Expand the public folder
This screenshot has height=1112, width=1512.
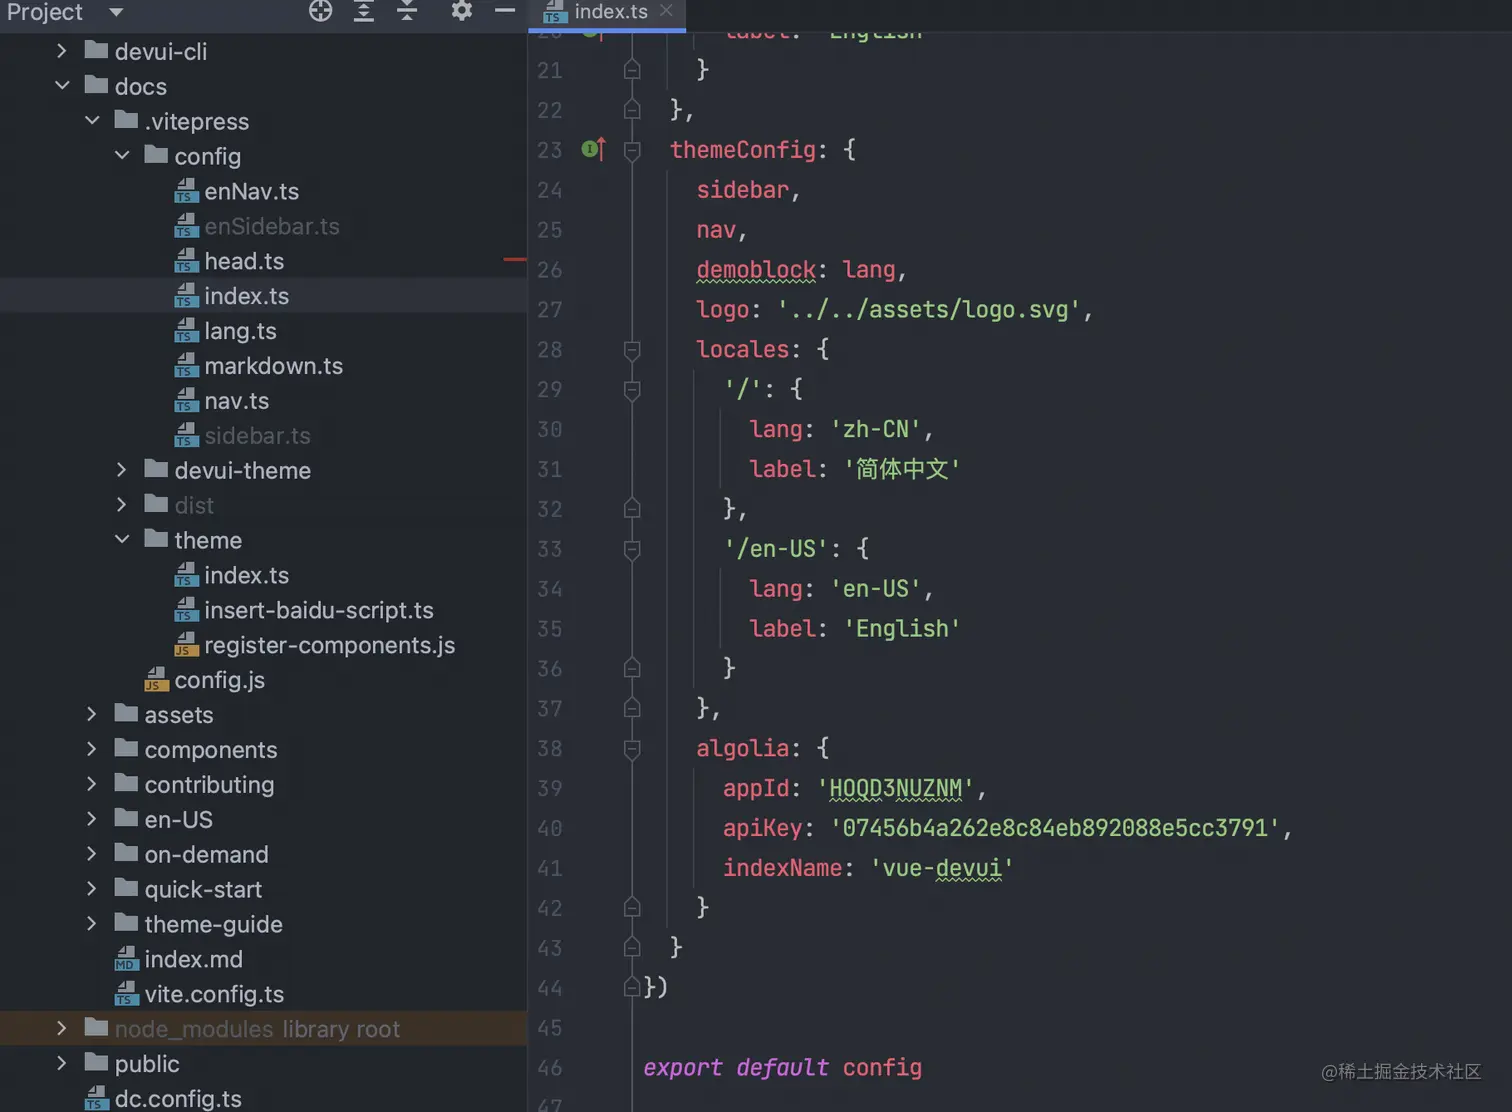pos(62,1063)
